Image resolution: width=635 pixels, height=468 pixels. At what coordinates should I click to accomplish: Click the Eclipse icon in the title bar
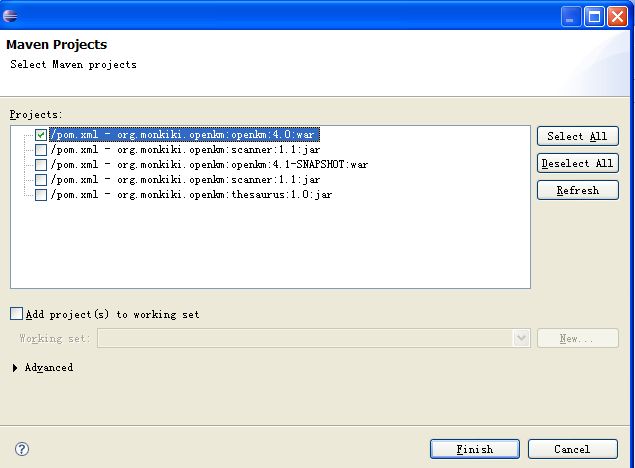coord(10,16)
